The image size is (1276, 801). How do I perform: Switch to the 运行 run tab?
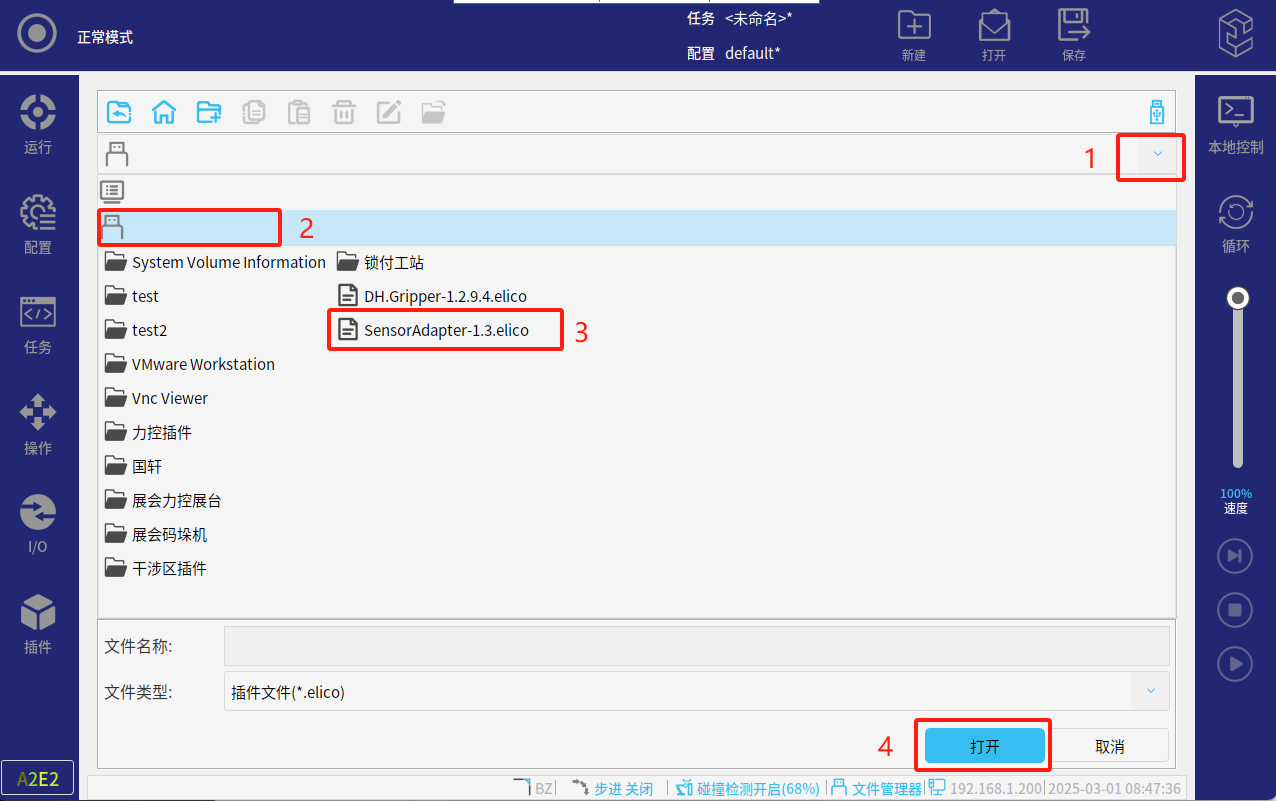click(38, 123)
